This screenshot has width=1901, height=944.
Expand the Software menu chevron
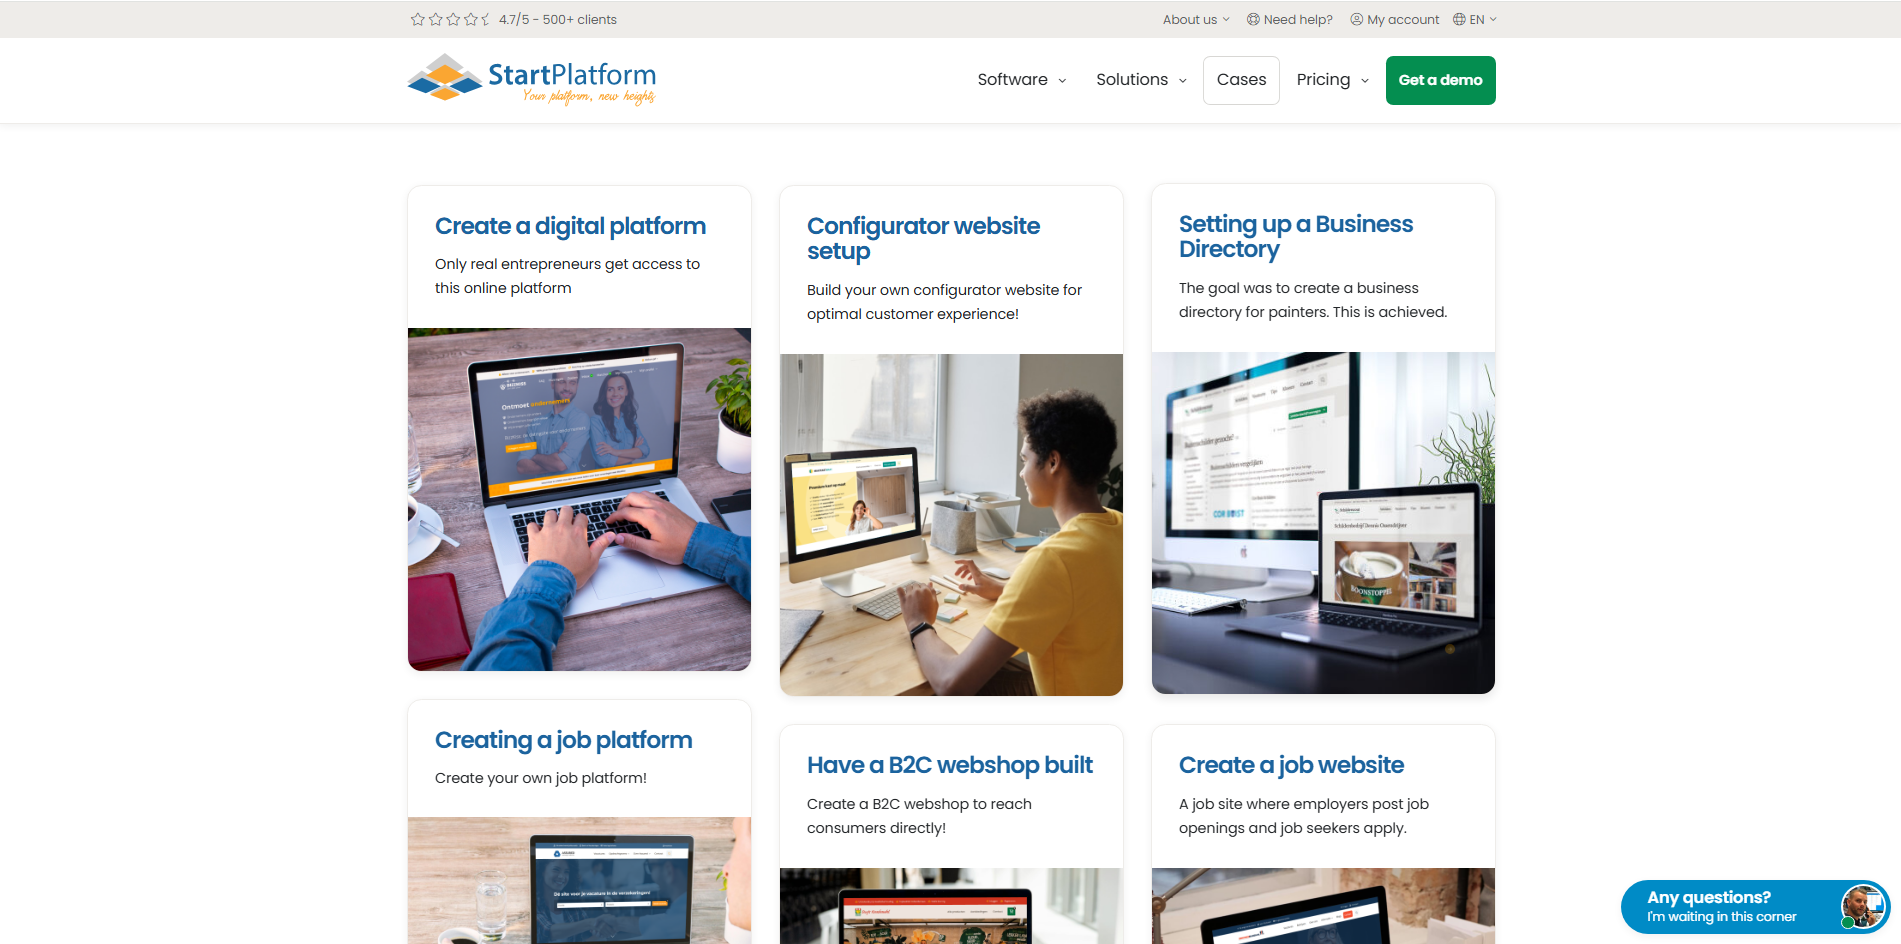click(1062, 81)
